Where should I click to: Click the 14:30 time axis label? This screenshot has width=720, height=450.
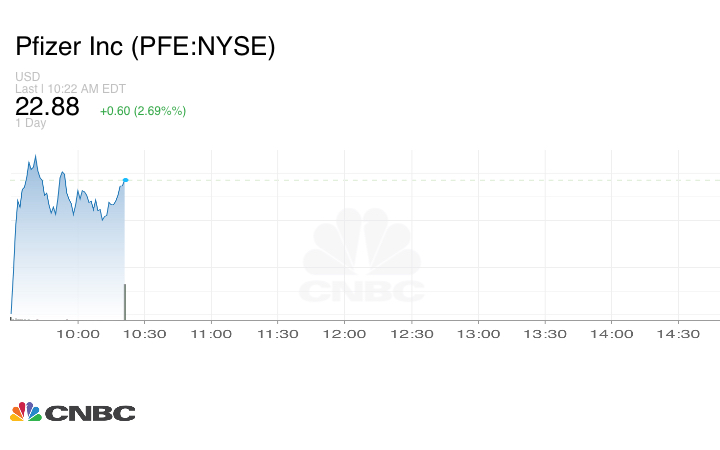(x=678, y=335)
